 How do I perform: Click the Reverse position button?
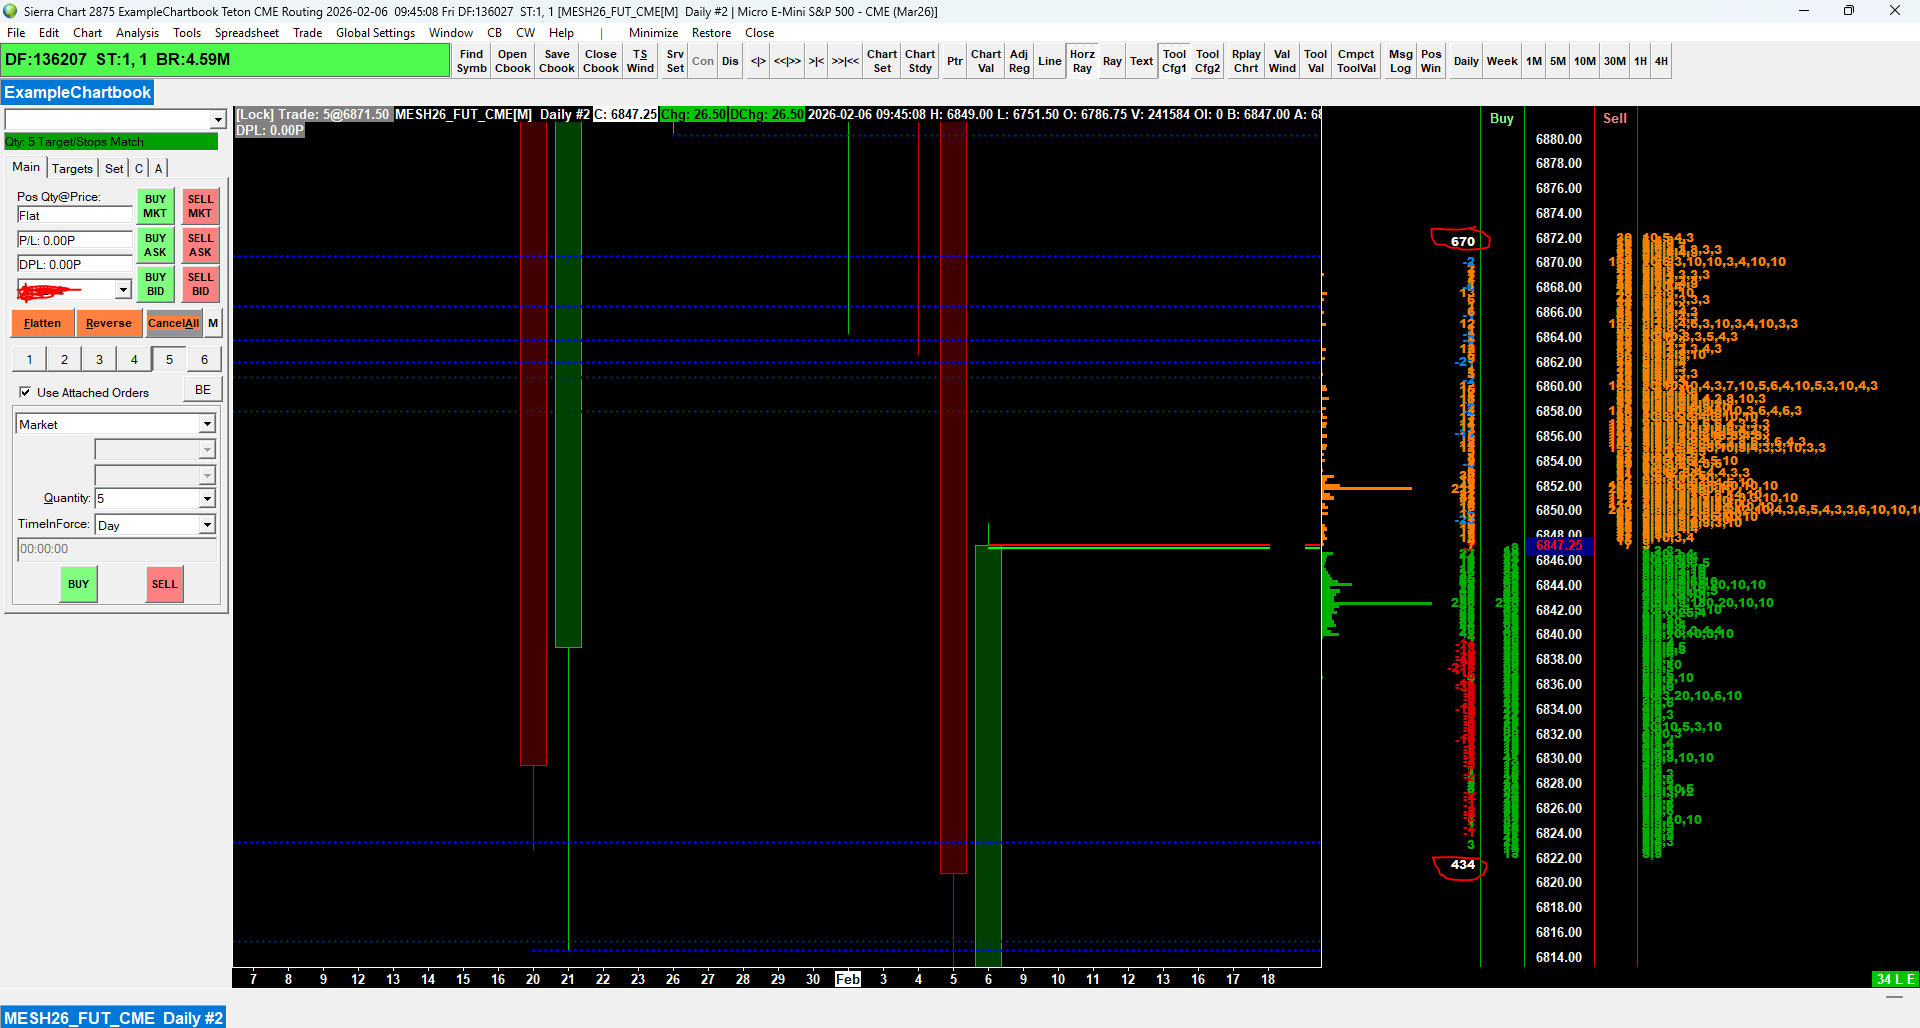(x=108, y=323)
